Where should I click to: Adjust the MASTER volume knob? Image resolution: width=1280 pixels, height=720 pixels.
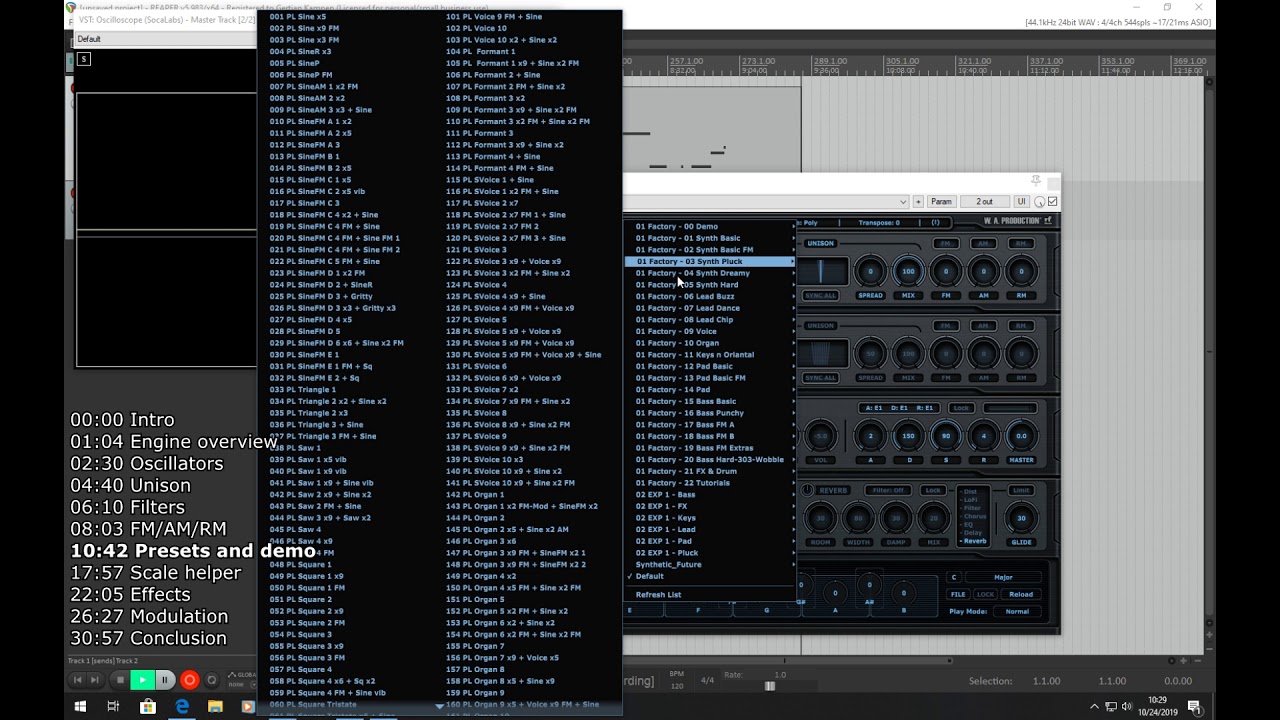[1021, 436]
